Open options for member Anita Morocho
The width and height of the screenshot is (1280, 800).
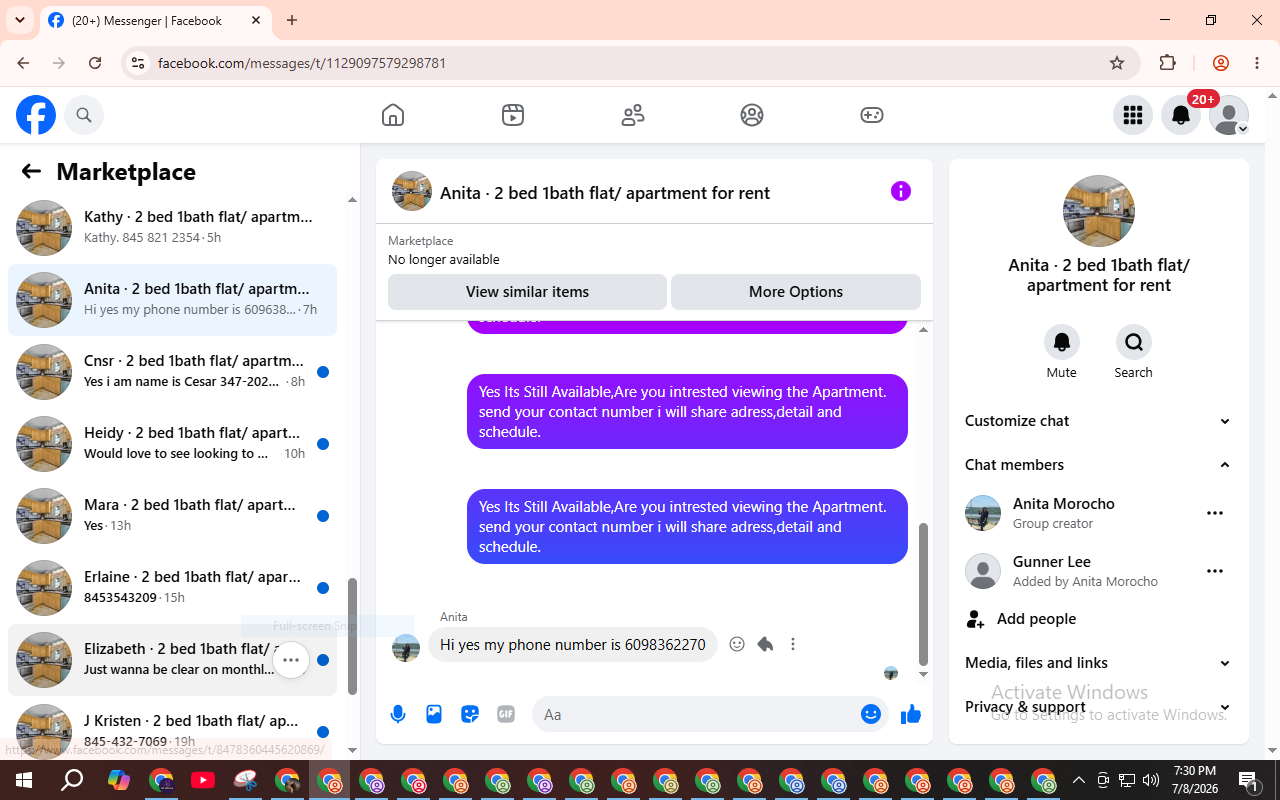[x=1215, y=513]
